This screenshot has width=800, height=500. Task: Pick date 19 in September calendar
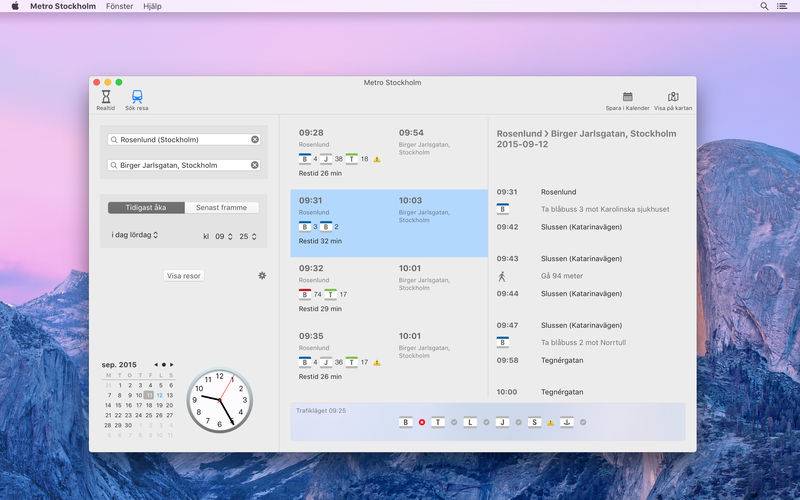(160, 405)
